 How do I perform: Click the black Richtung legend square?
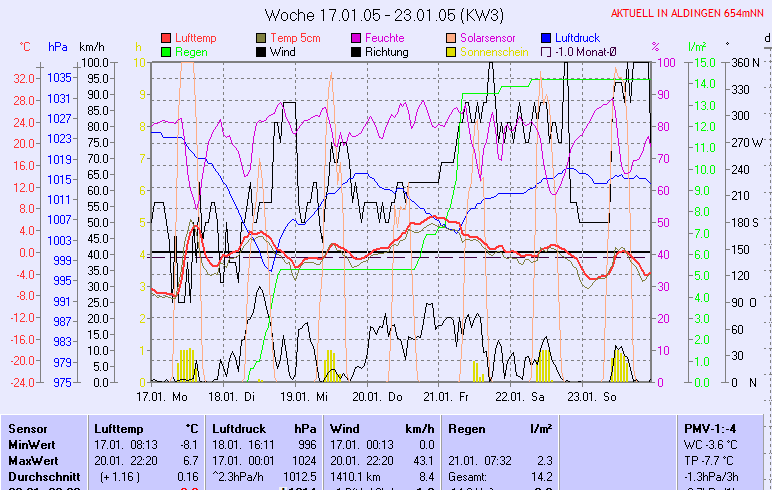(x=357, y=52)
